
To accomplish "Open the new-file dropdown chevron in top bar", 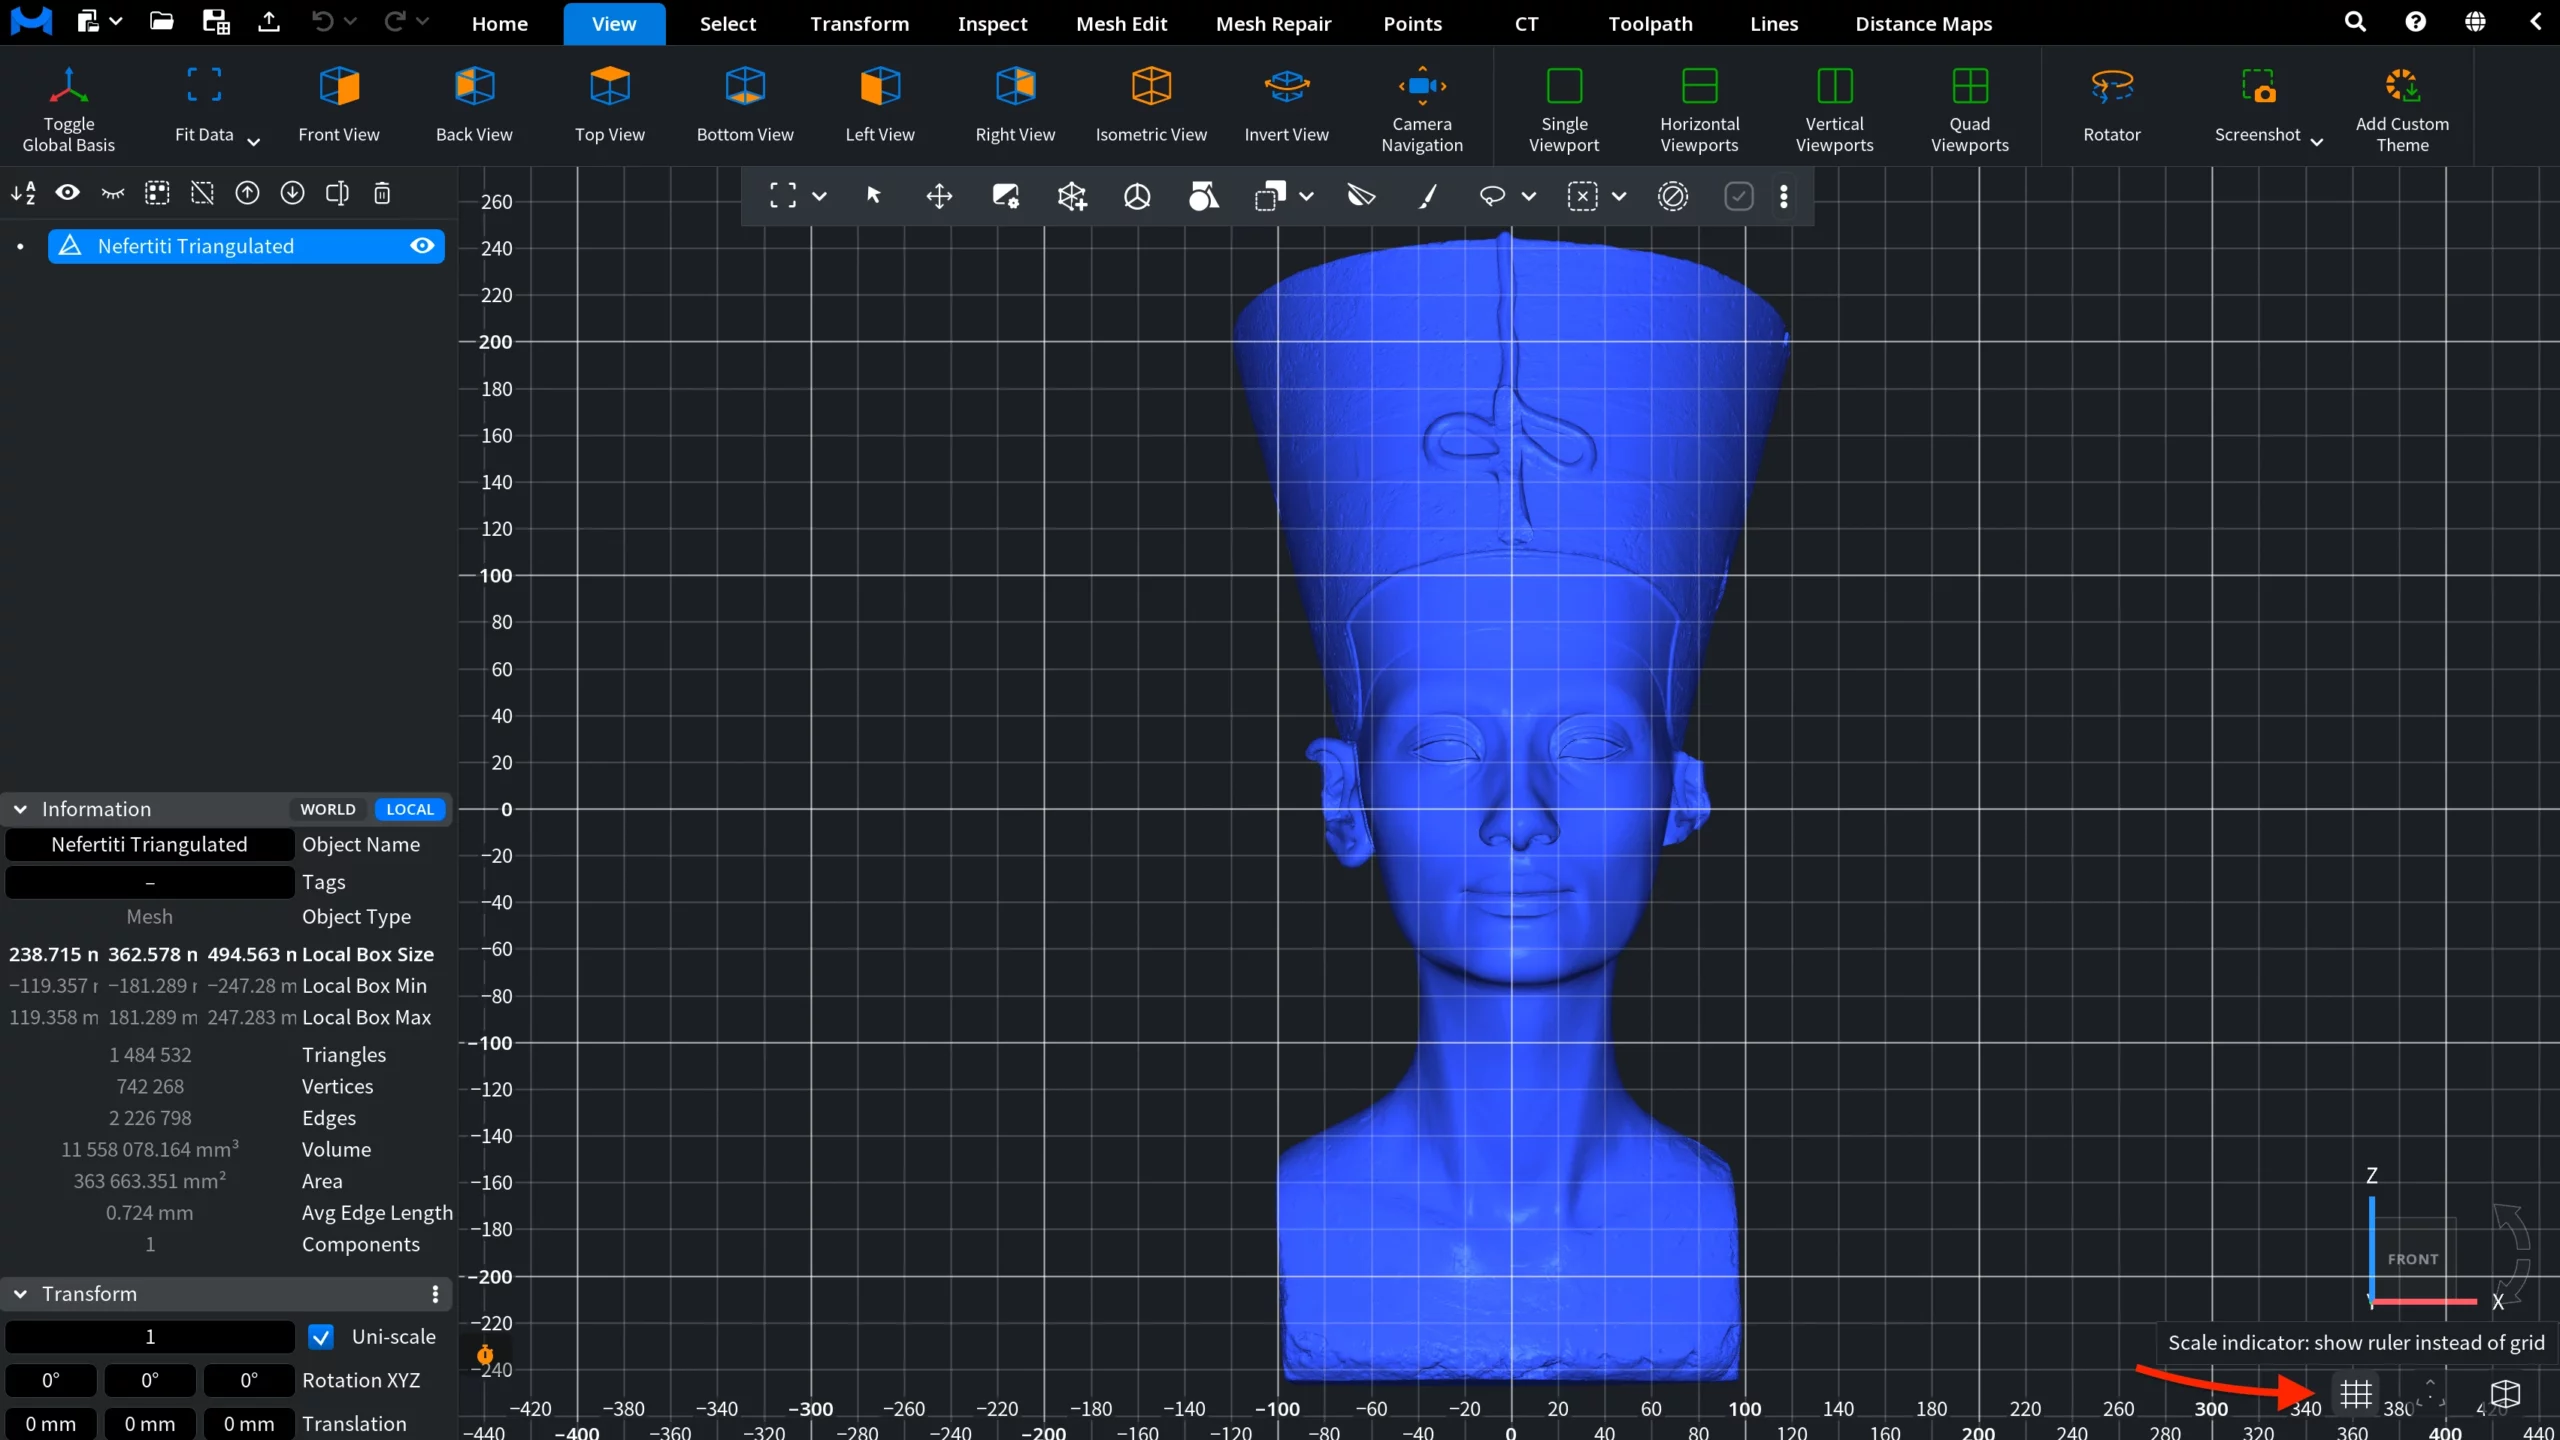I will (x=115, y=21).
